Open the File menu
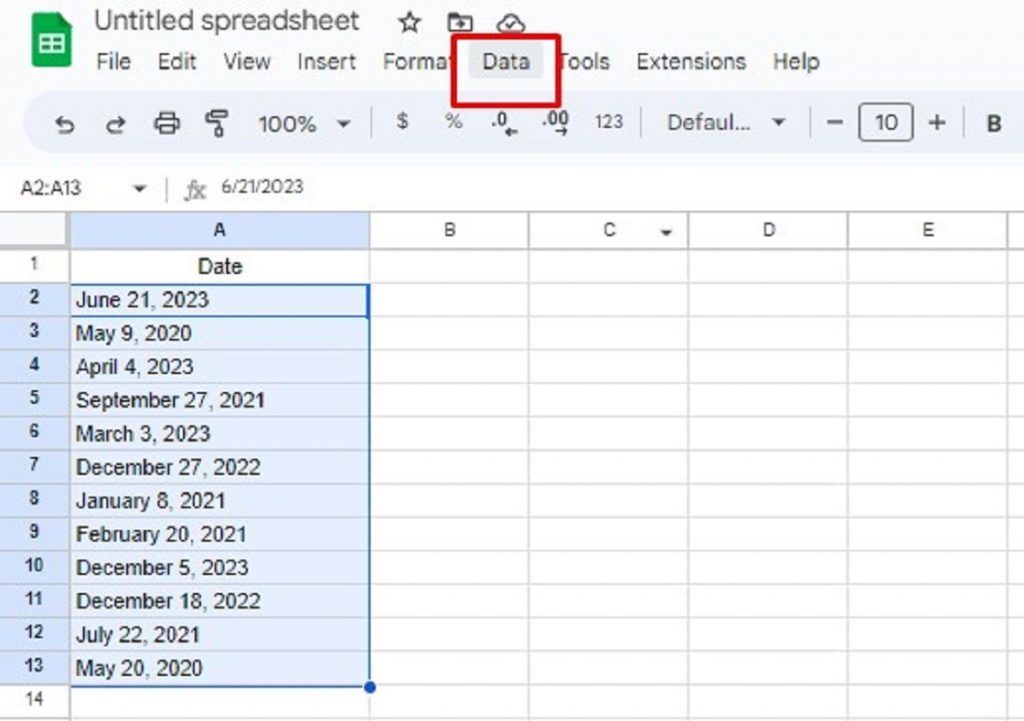 click(x=114, y=61)
